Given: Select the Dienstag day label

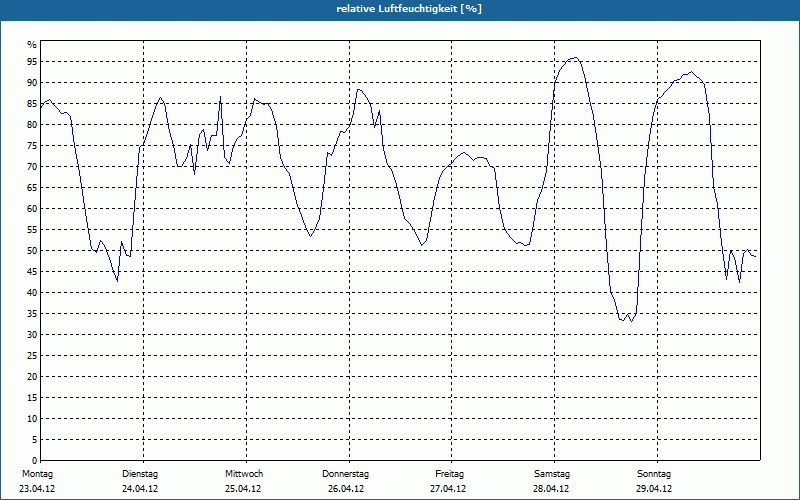Looking at the screenshot, I should click(140, 474).
